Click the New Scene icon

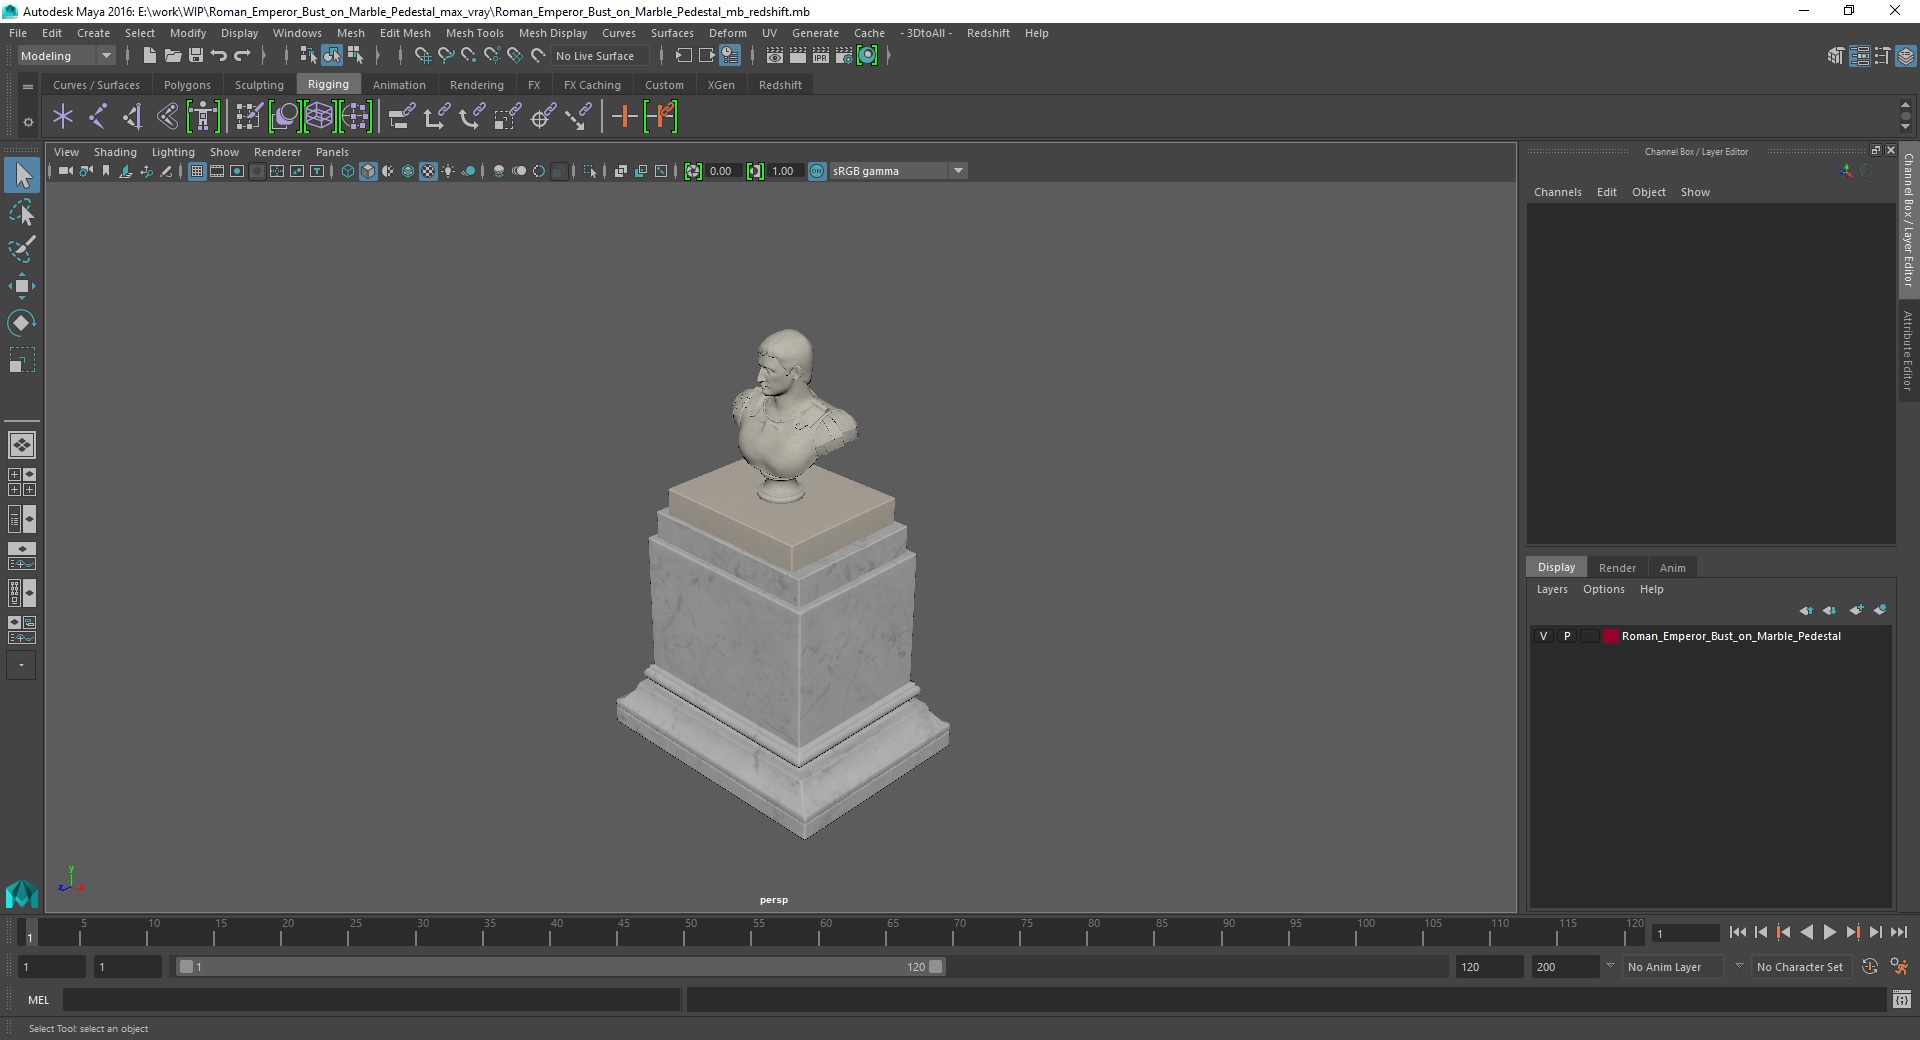point(149,56)
